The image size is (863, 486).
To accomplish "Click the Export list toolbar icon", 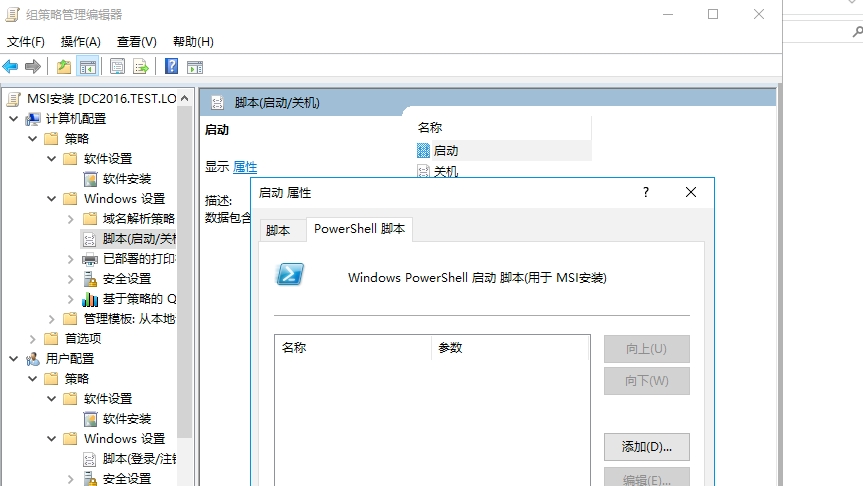I will pyautogui.click(x=141, y=67).
